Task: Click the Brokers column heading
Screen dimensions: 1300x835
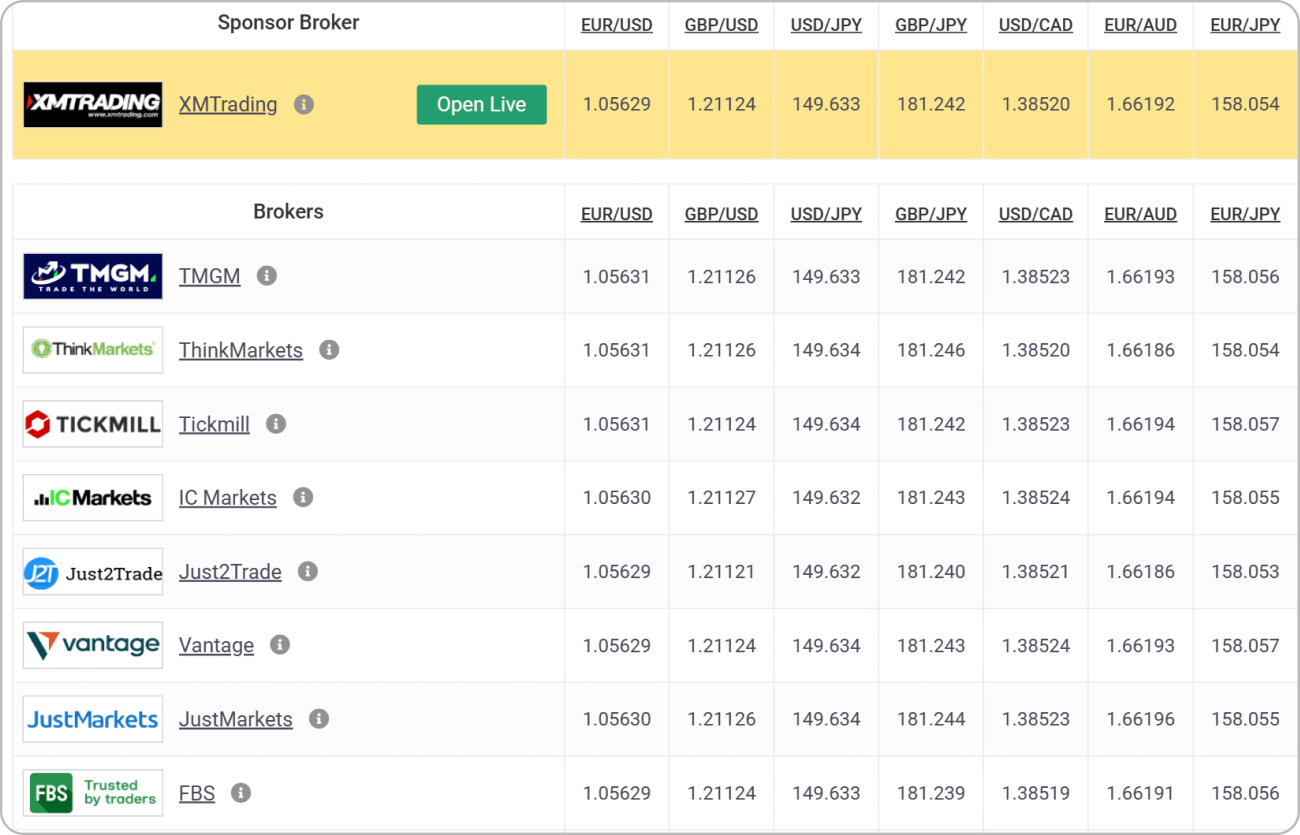Action: pyautogui.click(x=288, y=212)
